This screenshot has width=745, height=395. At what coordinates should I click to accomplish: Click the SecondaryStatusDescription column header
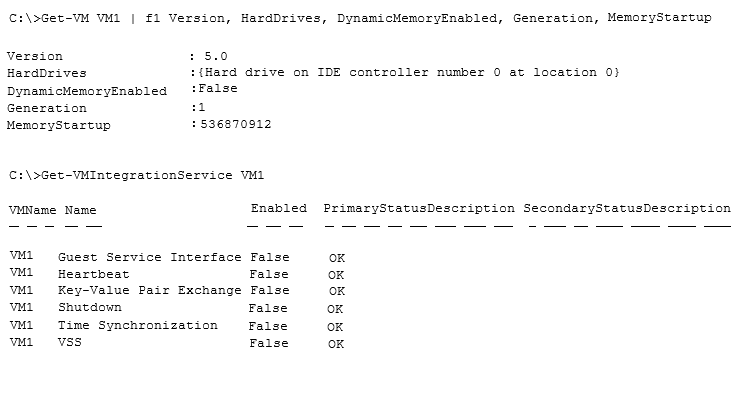pos(627,209)
